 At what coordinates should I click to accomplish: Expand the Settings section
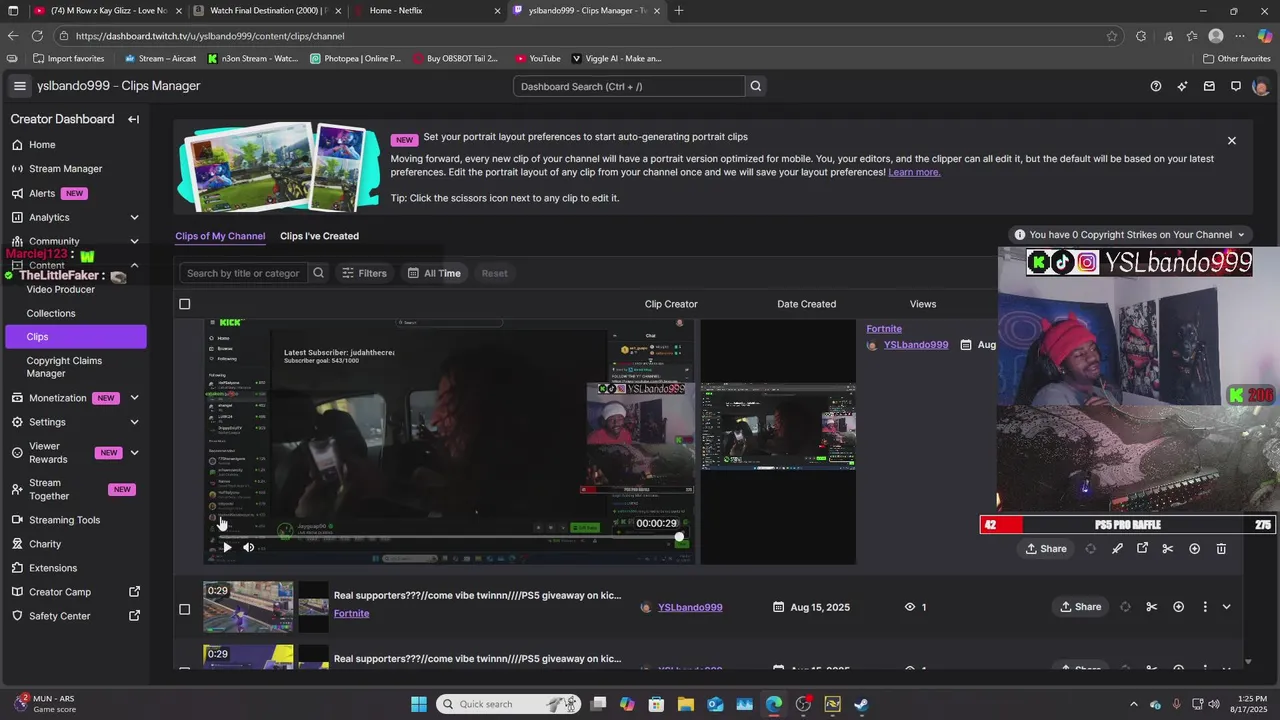(134, 422)
